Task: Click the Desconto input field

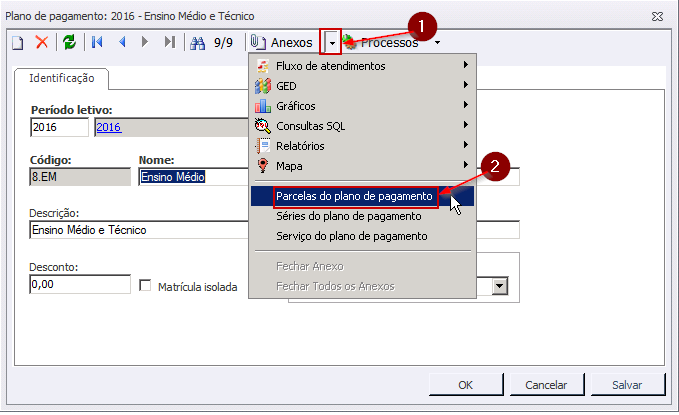Action: point(80,285)
